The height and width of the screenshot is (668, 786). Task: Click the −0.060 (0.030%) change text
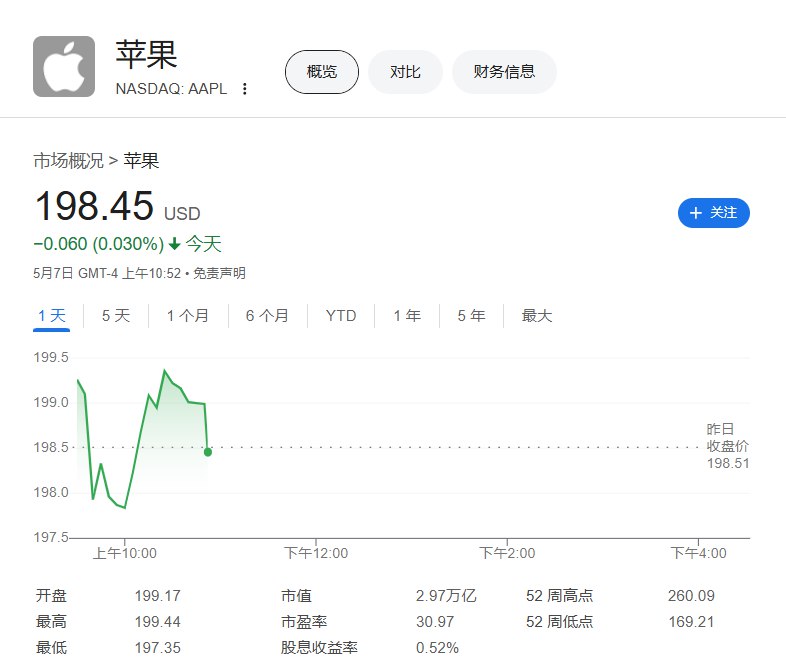(x=99, y=244)
